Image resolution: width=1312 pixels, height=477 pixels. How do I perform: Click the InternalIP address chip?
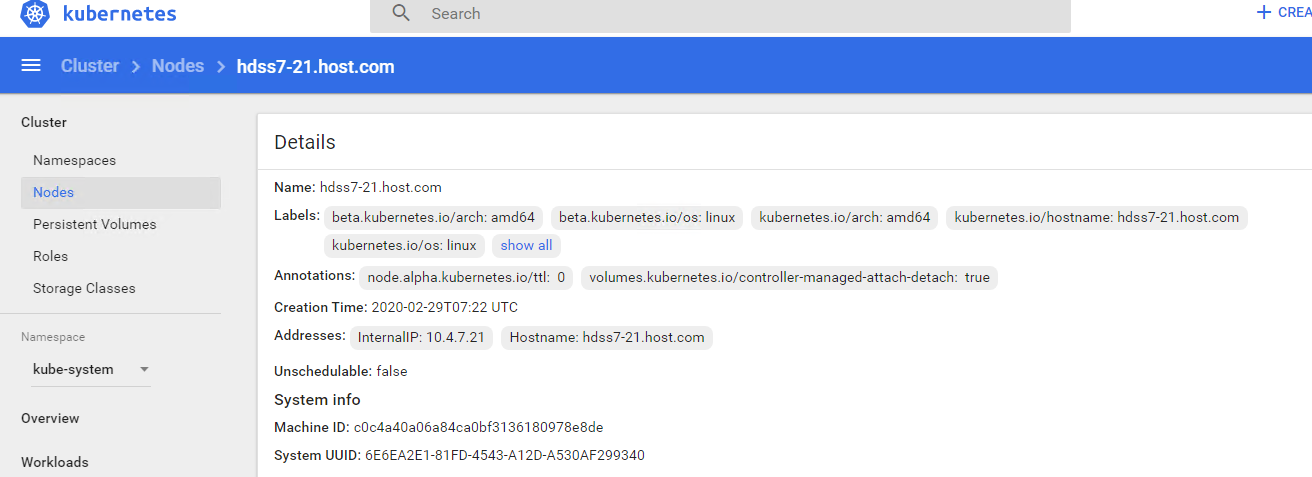coord(421,337)
